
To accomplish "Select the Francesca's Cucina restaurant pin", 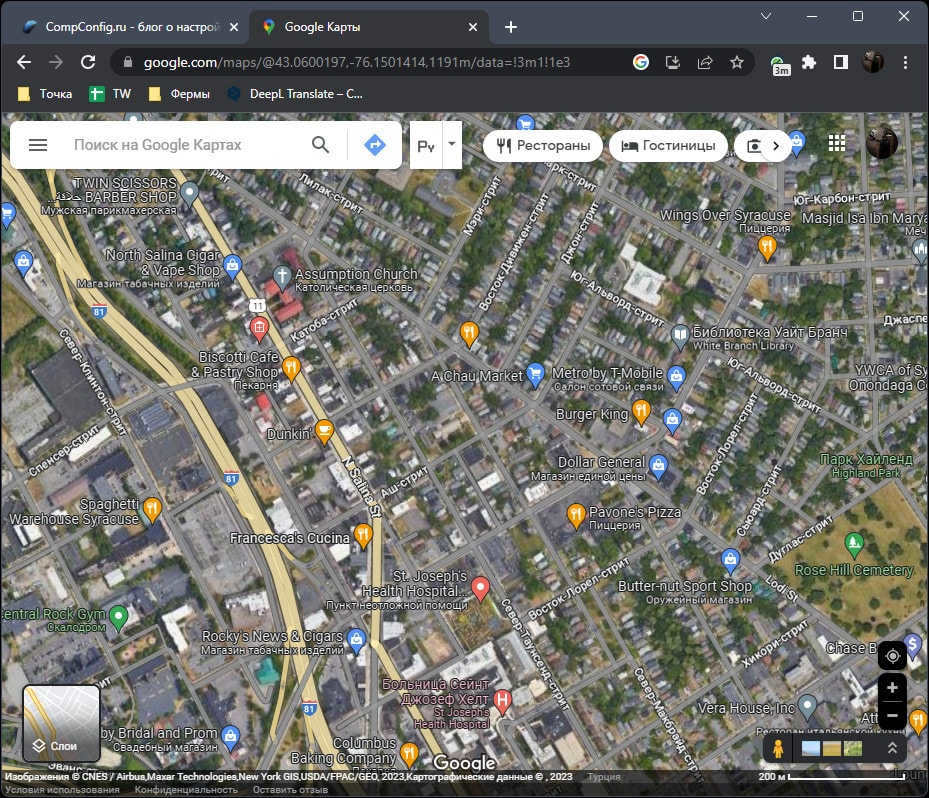I will click(x=363, y=536).
